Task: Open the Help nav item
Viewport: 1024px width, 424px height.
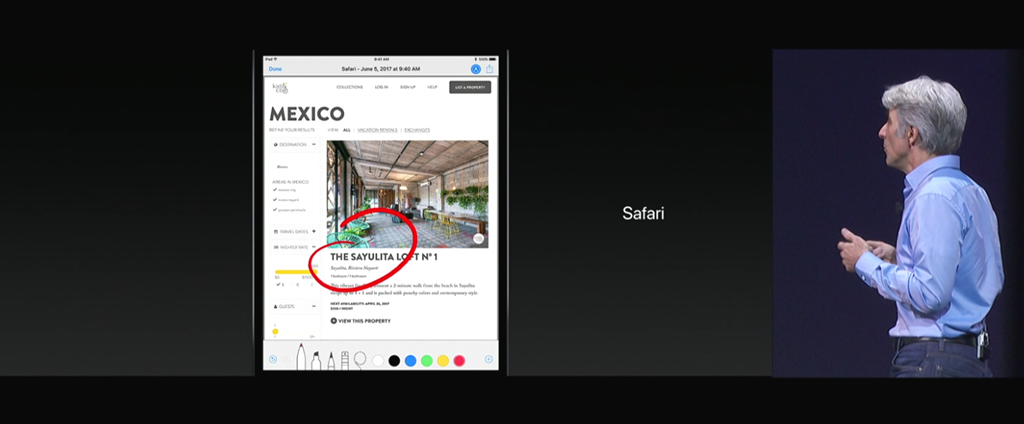Action: tap(432, 87)
